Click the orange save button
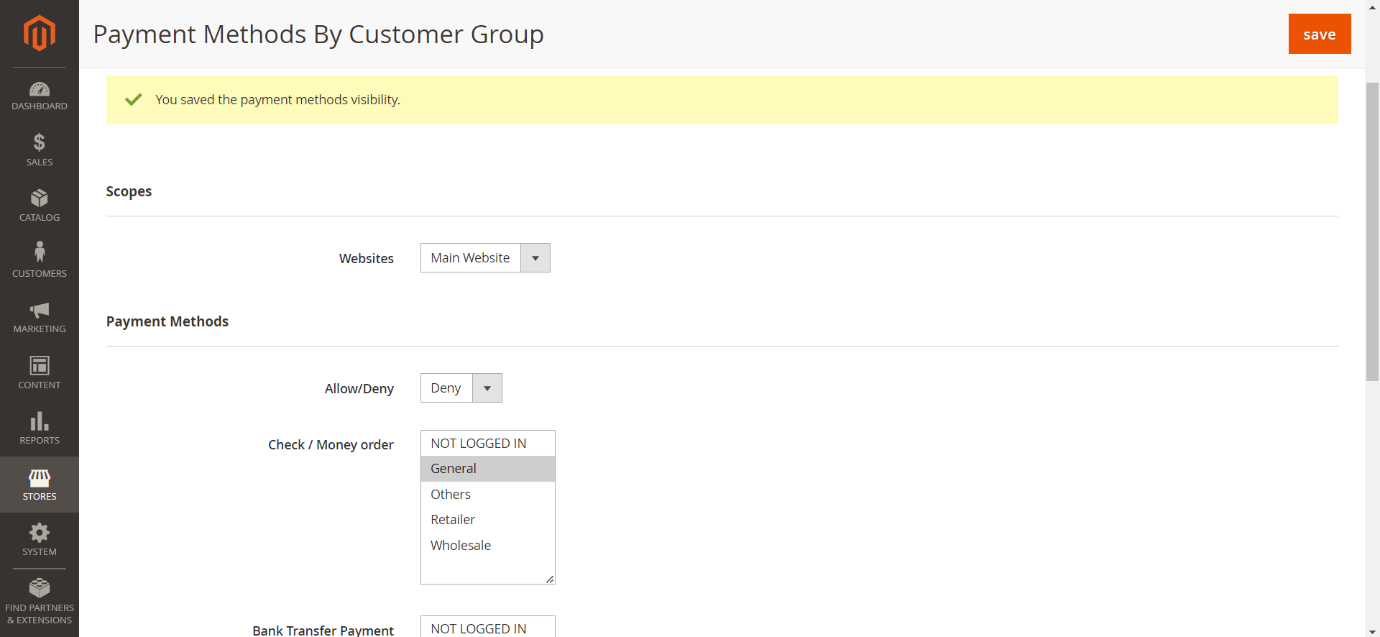 pos(1319,34)
